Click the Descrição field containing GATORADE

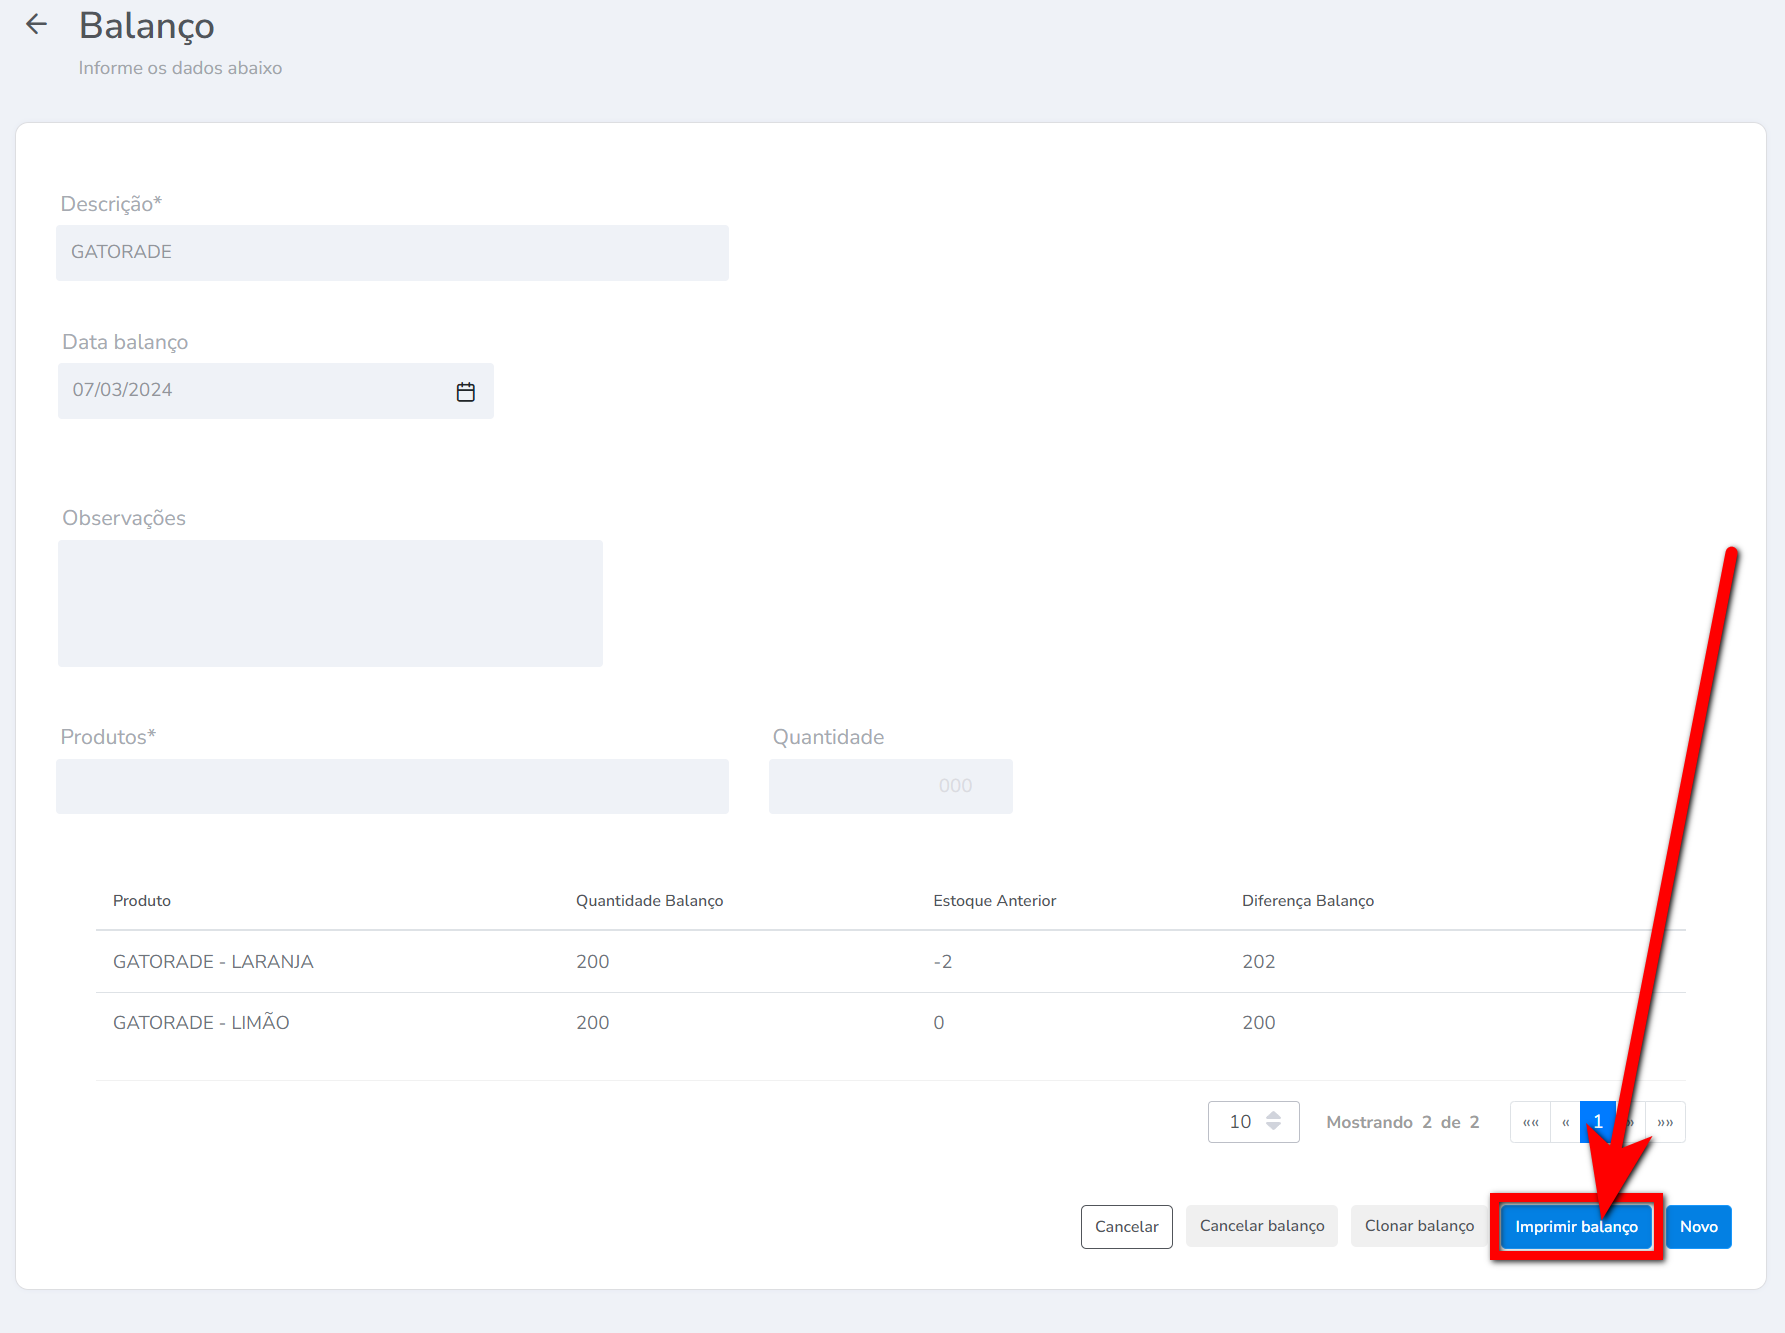[x=392, y=253]
